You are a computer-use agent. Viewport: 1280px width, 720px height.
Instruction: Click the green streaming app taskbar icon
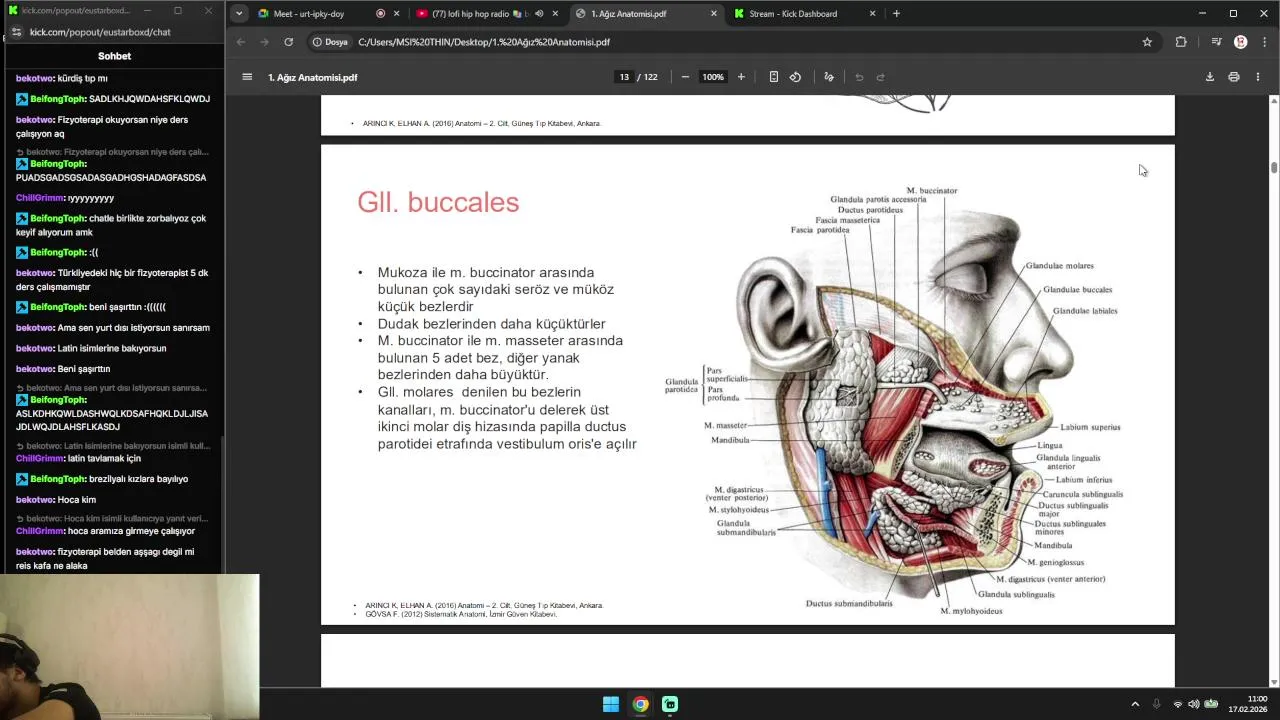[x=670, y=704]
